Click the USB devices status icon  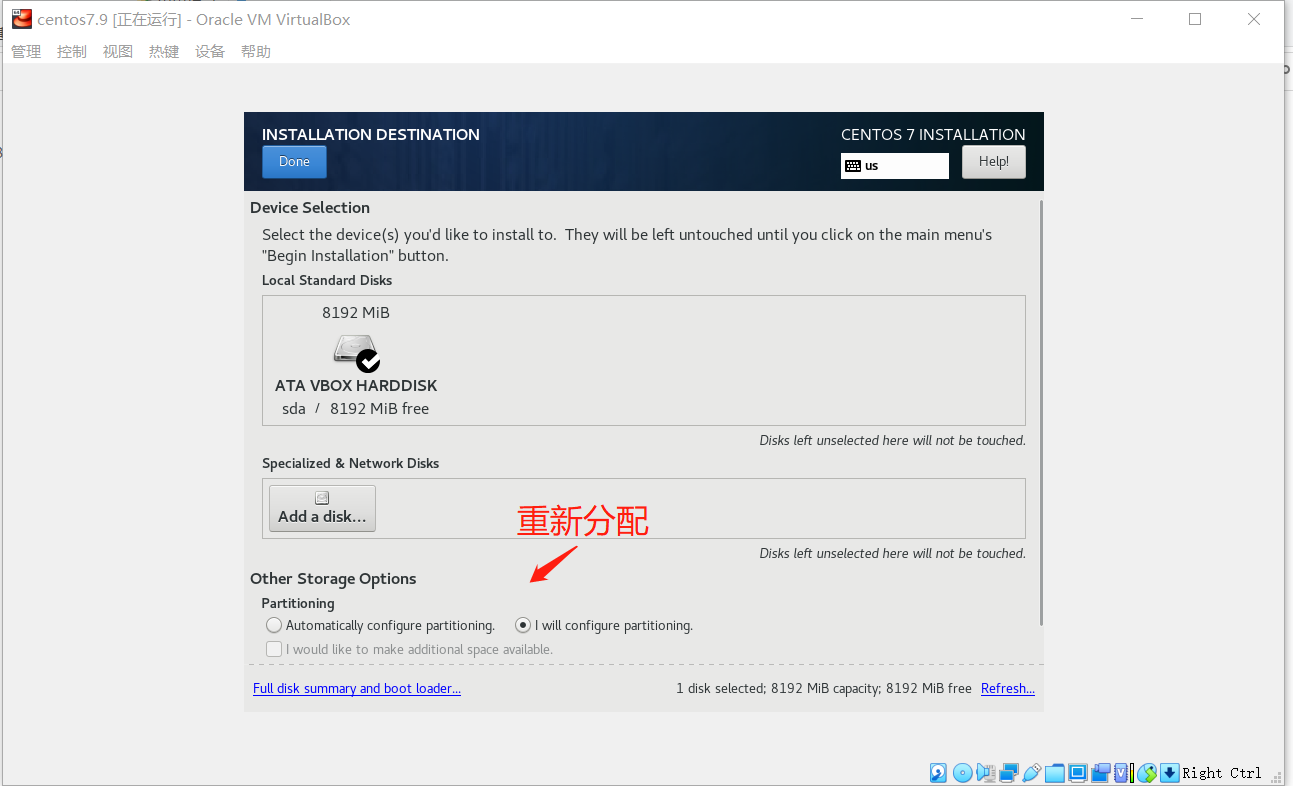click(x=1032, y=772)
